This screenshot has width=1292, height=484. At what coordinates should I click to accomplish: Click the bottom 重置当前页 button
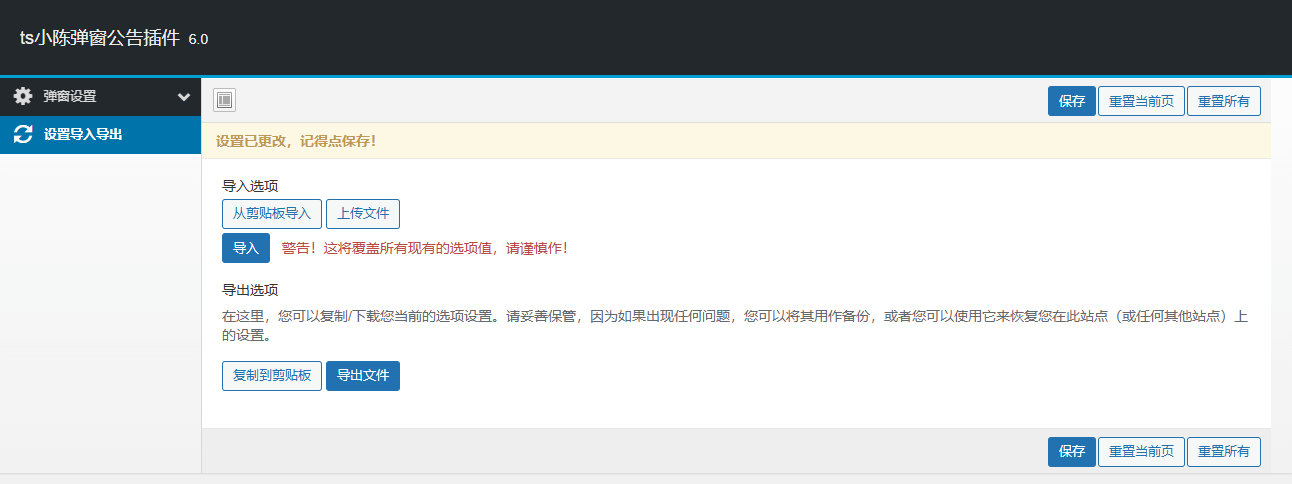pyautogui.click(x=1142, y=452)
